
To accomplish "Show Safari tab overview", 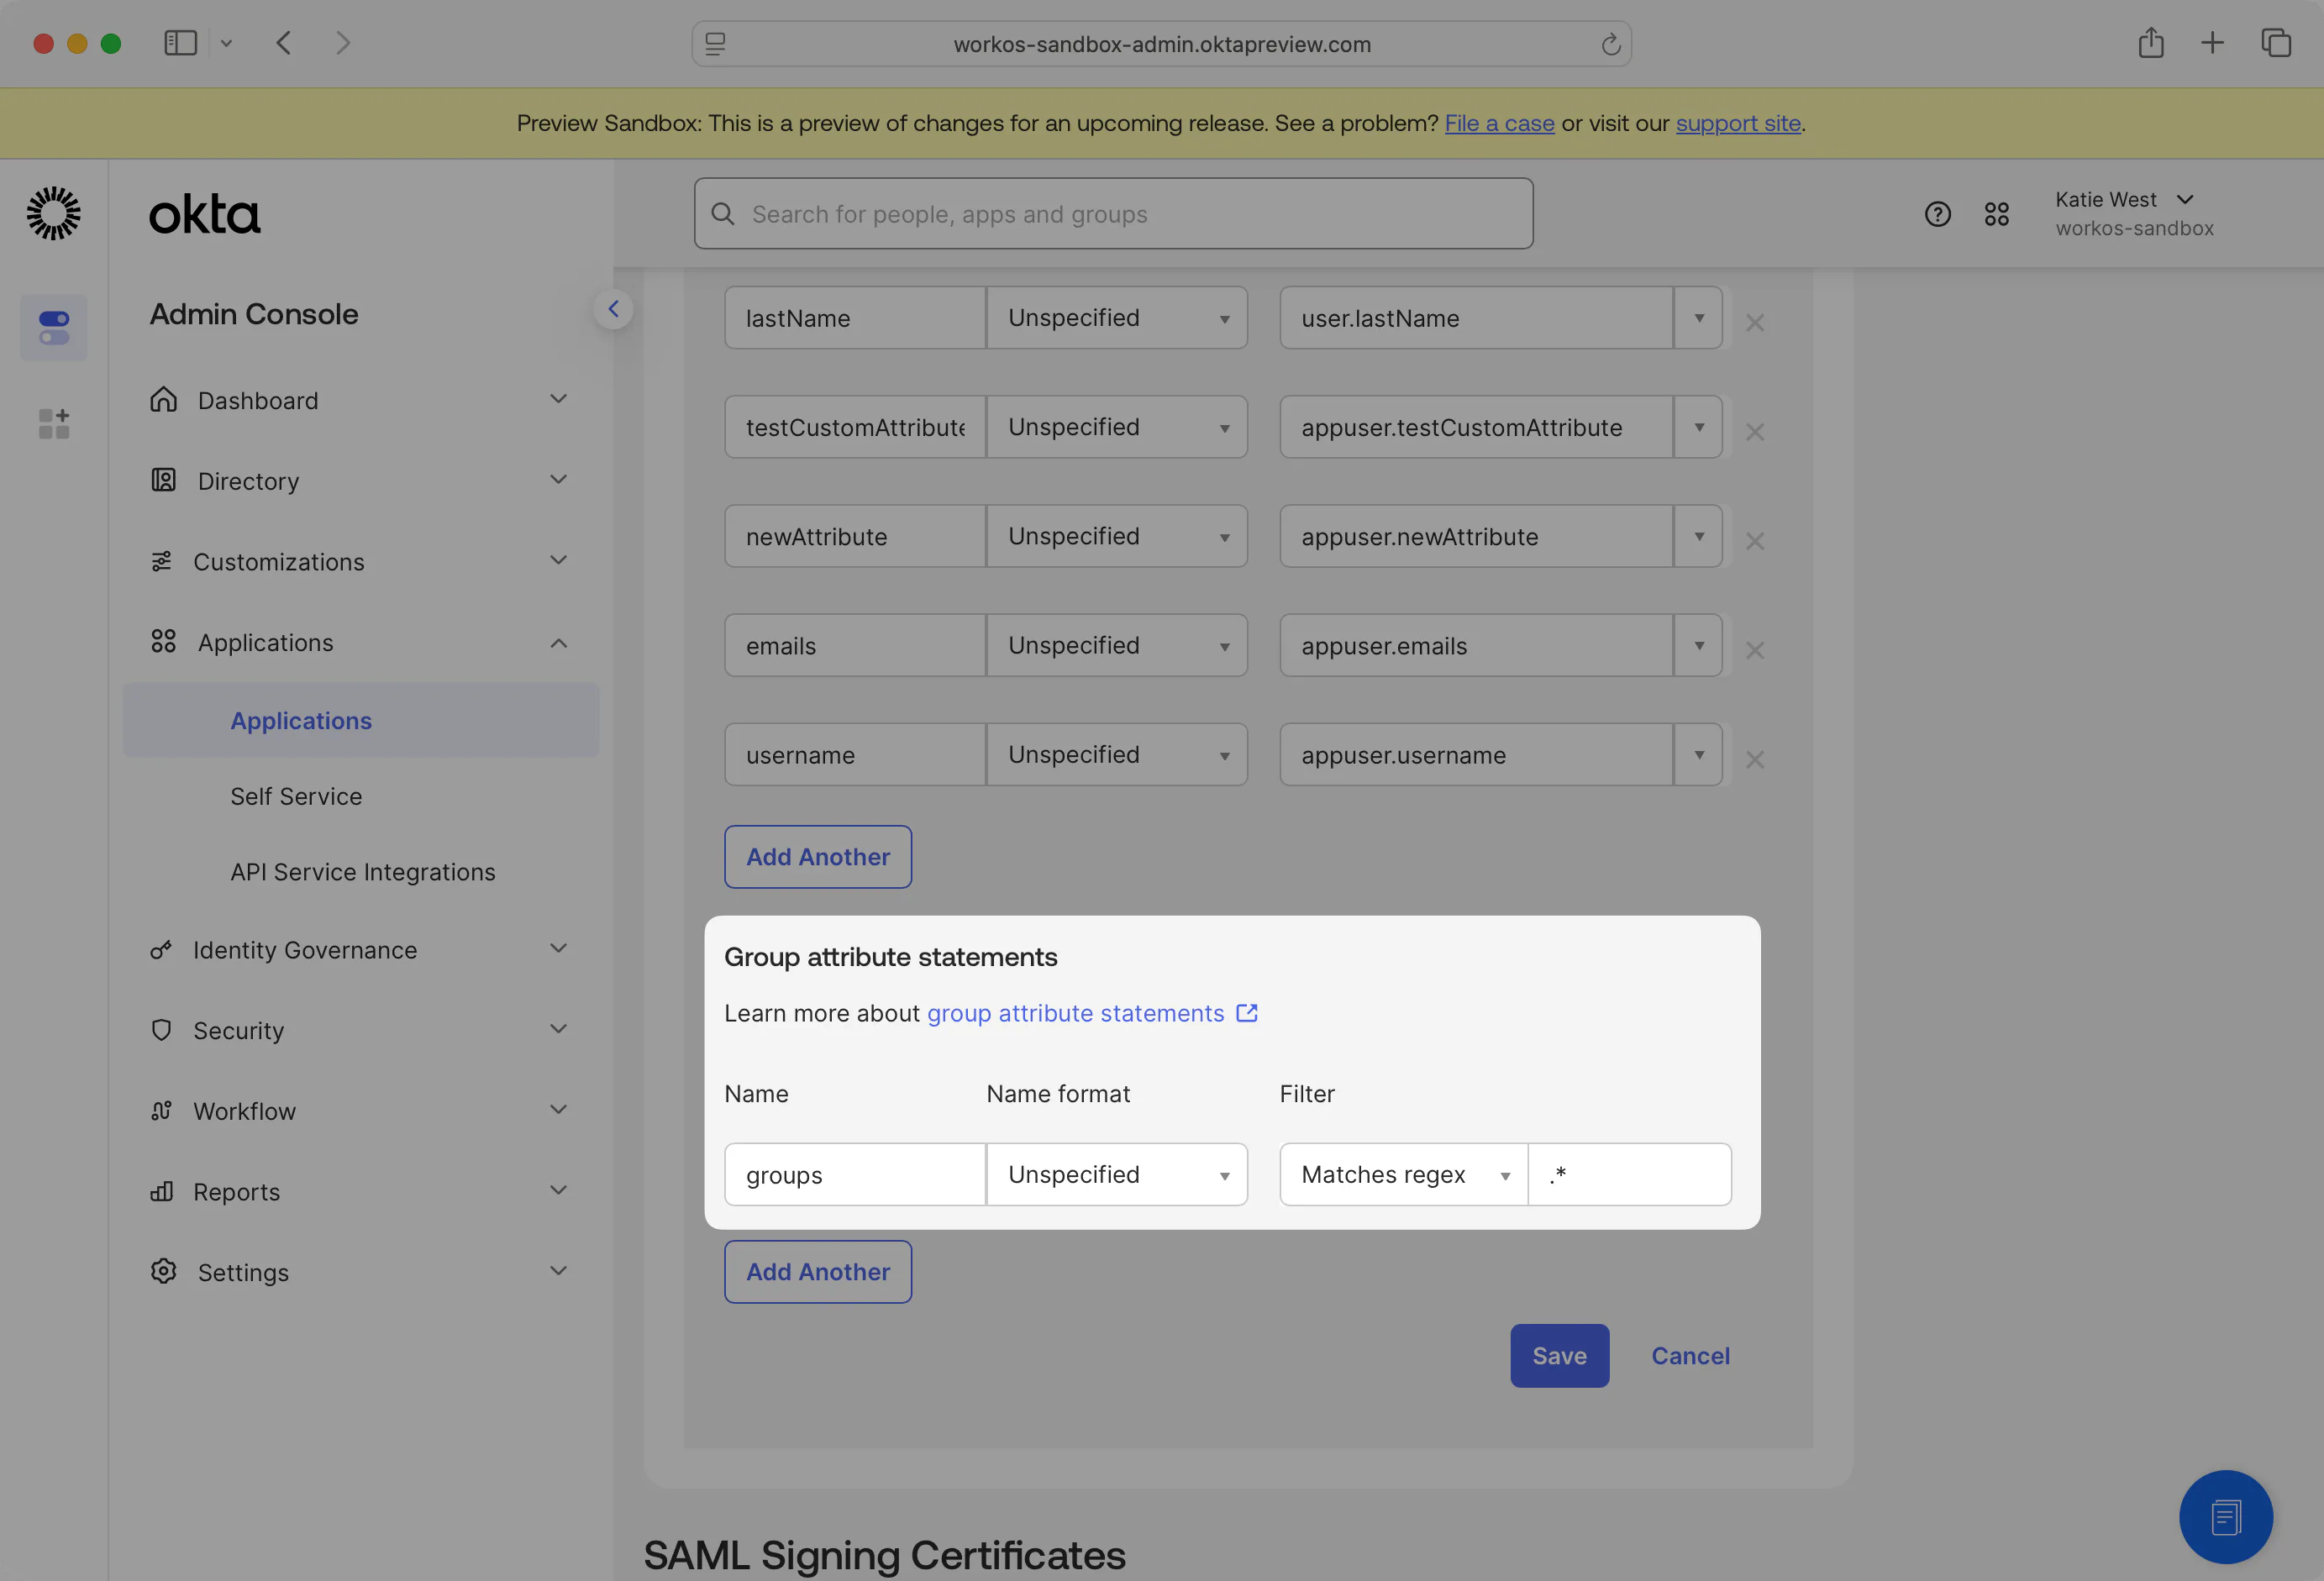I will (2275, 43).
